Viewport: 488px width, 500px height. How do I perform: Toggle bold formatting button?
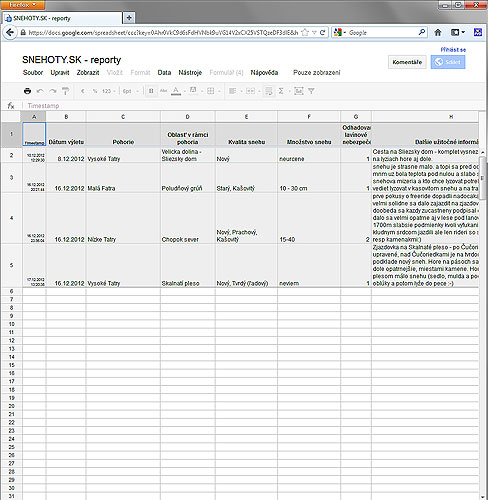tap(151, 91)
